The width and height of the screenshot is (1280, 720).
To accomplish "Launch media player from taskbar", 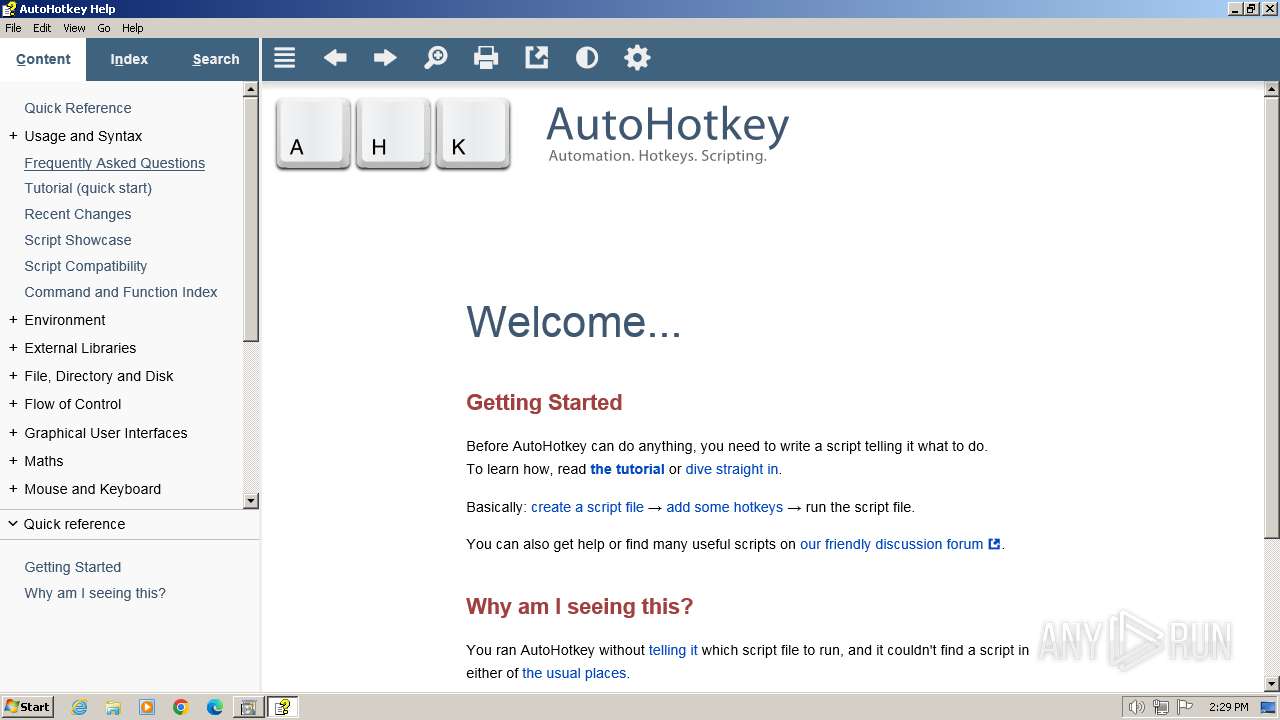I will [147, 707].
